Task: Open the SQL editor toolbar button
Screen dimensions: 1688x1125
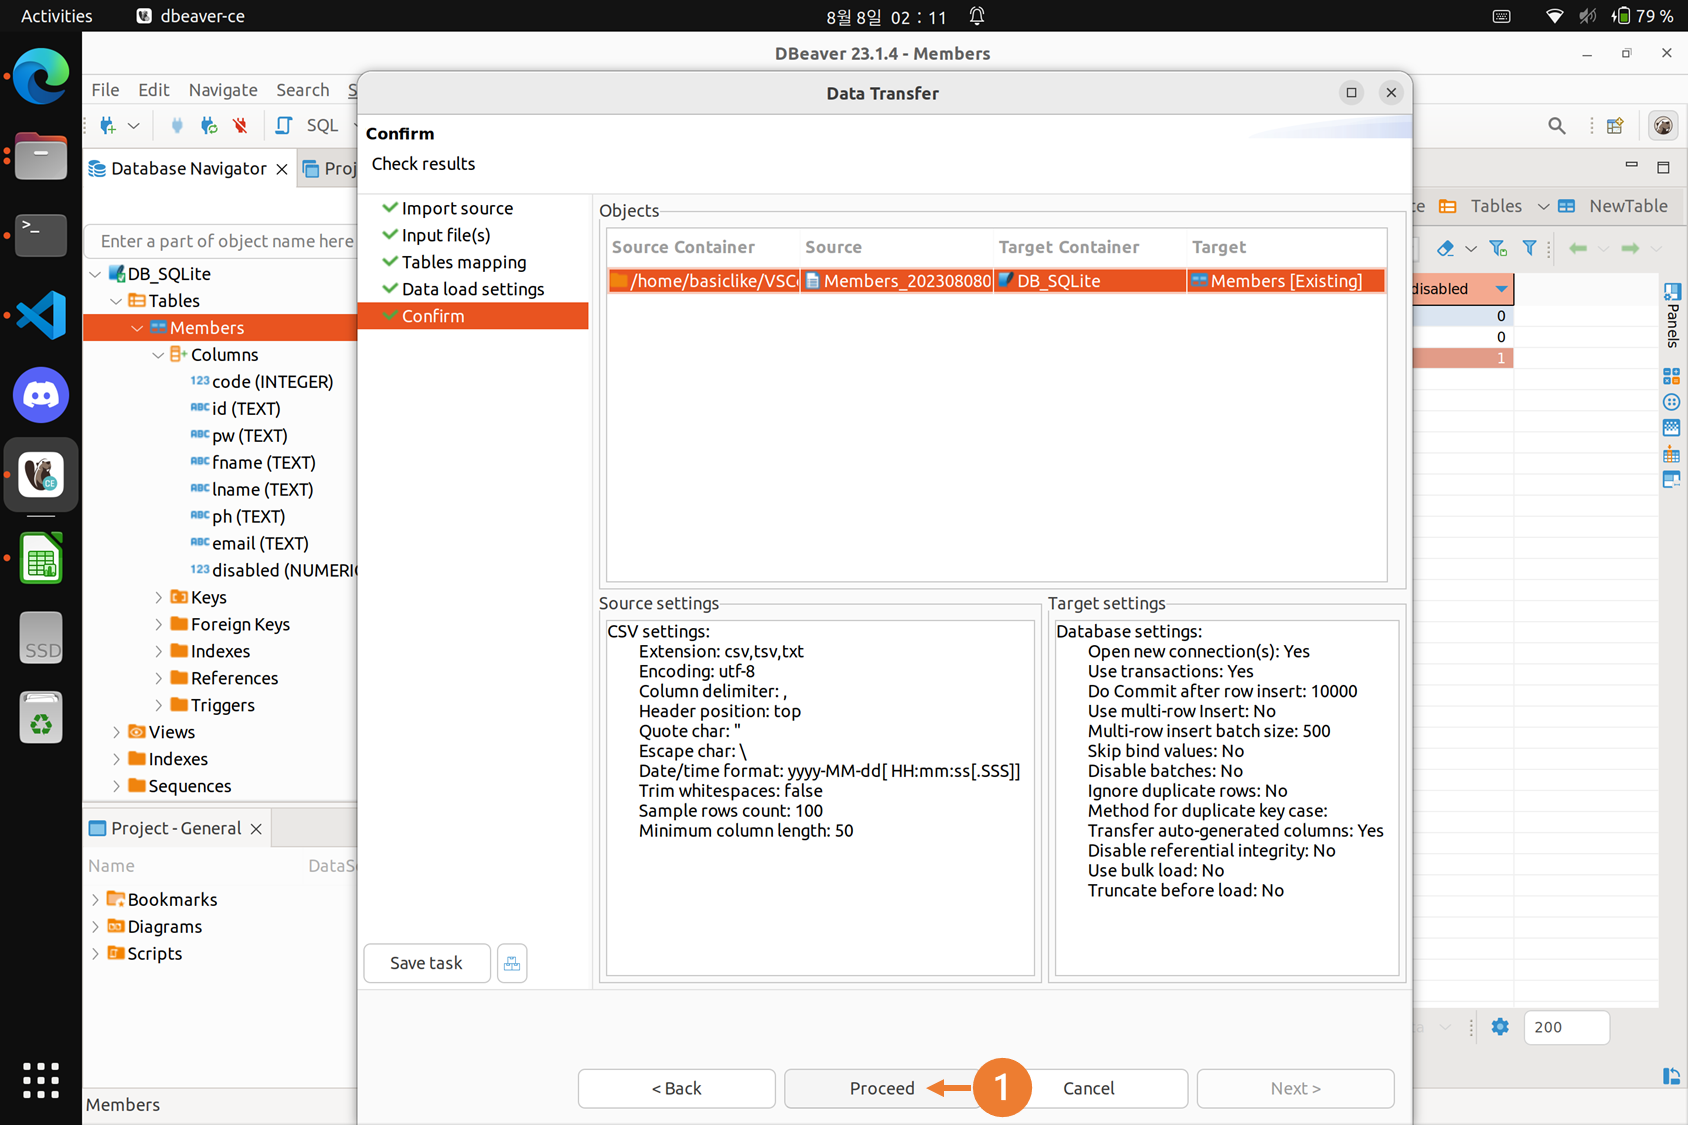Action: point(308,126)
